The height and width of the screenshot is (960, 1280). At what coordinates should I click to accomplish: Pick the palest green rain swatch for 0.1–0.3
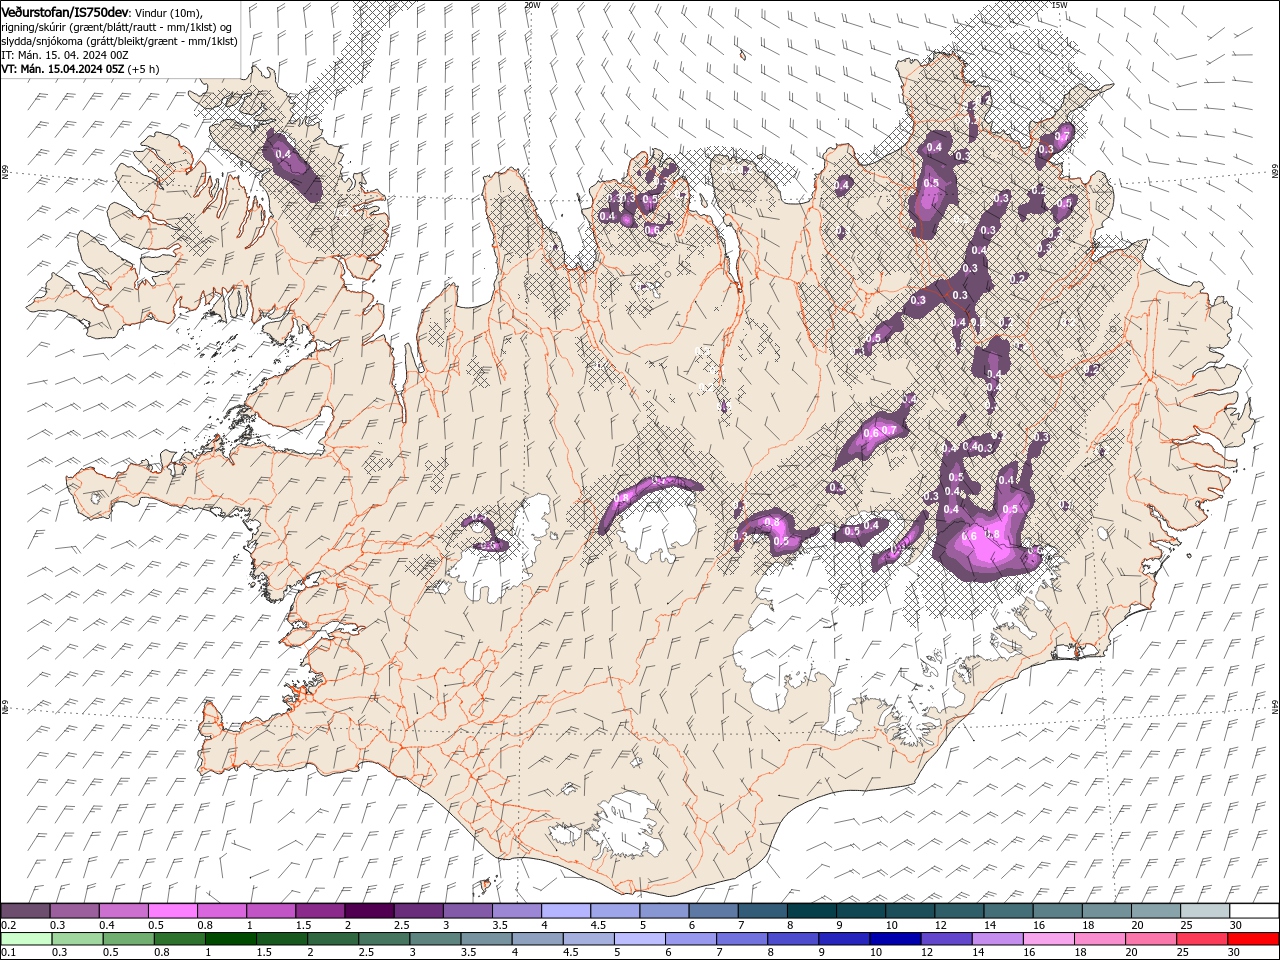(x=27, y=939)
